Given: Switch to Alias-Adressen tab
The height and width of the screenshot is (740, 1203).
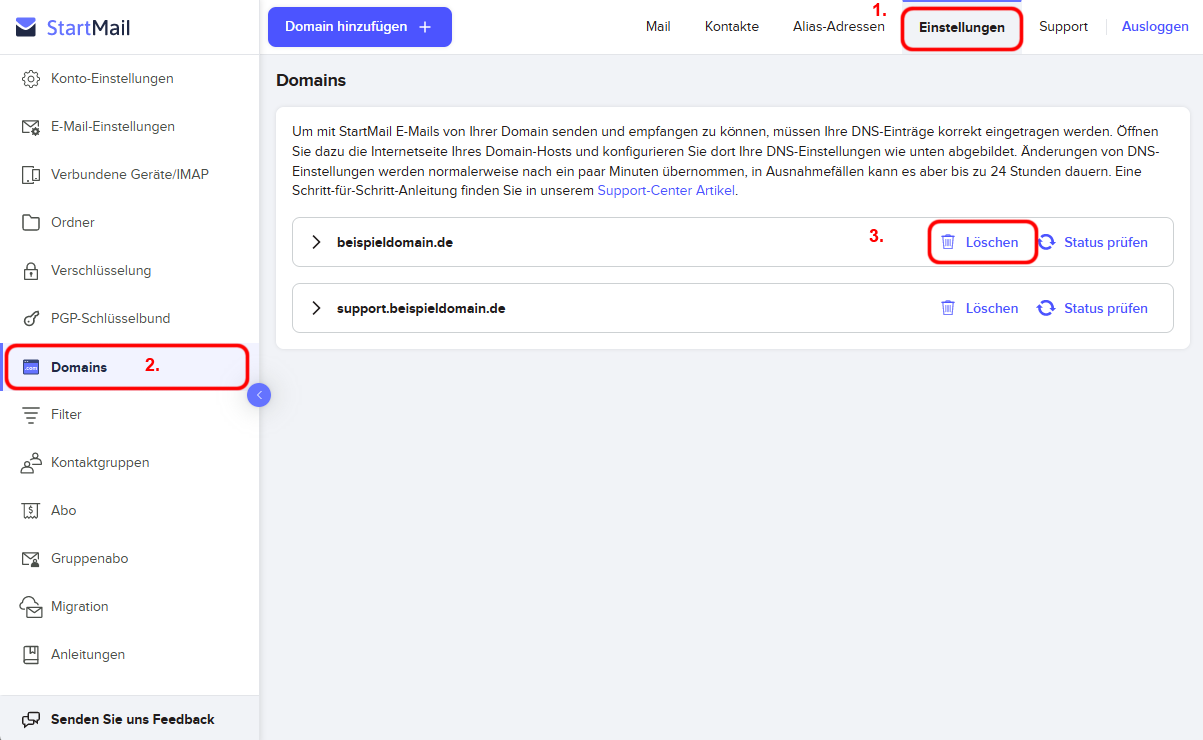Looking at the screenshot, I should coord(839,27).
